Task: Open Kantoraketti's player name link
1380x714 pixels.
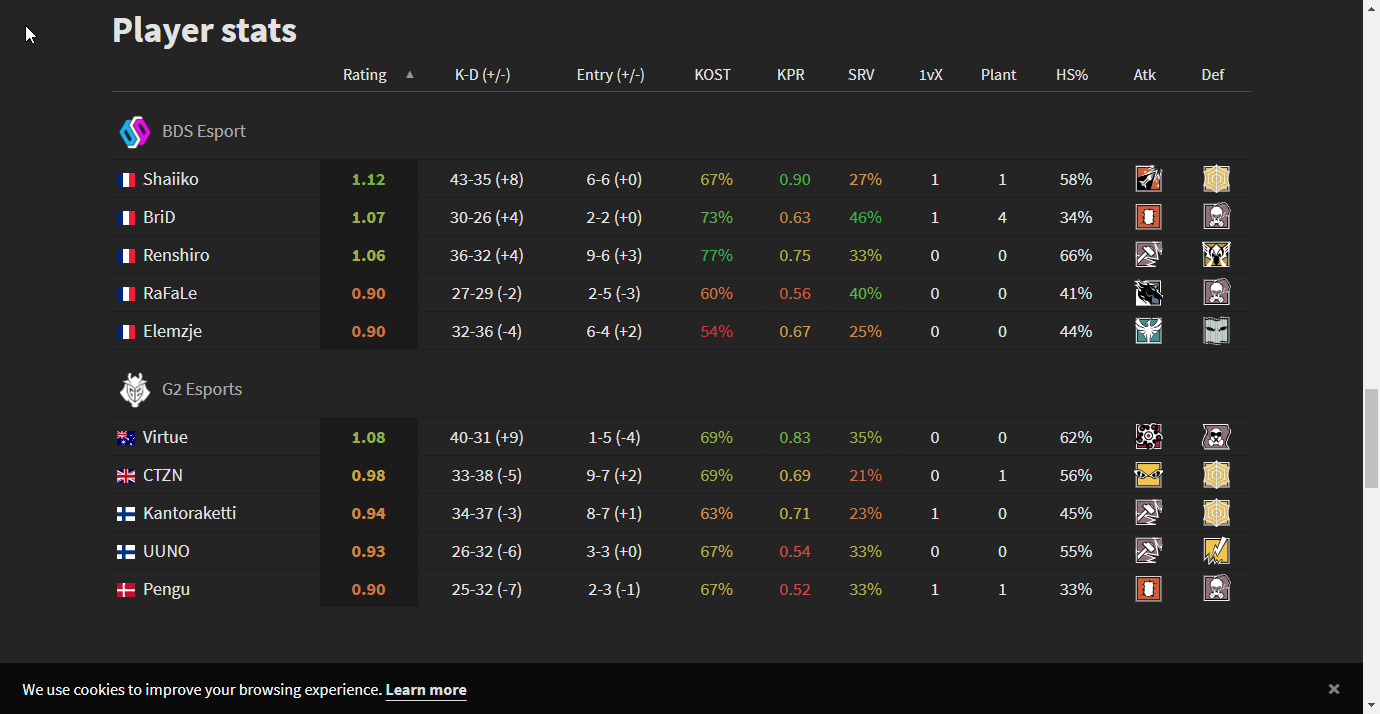Action: [x=189, y=514]
